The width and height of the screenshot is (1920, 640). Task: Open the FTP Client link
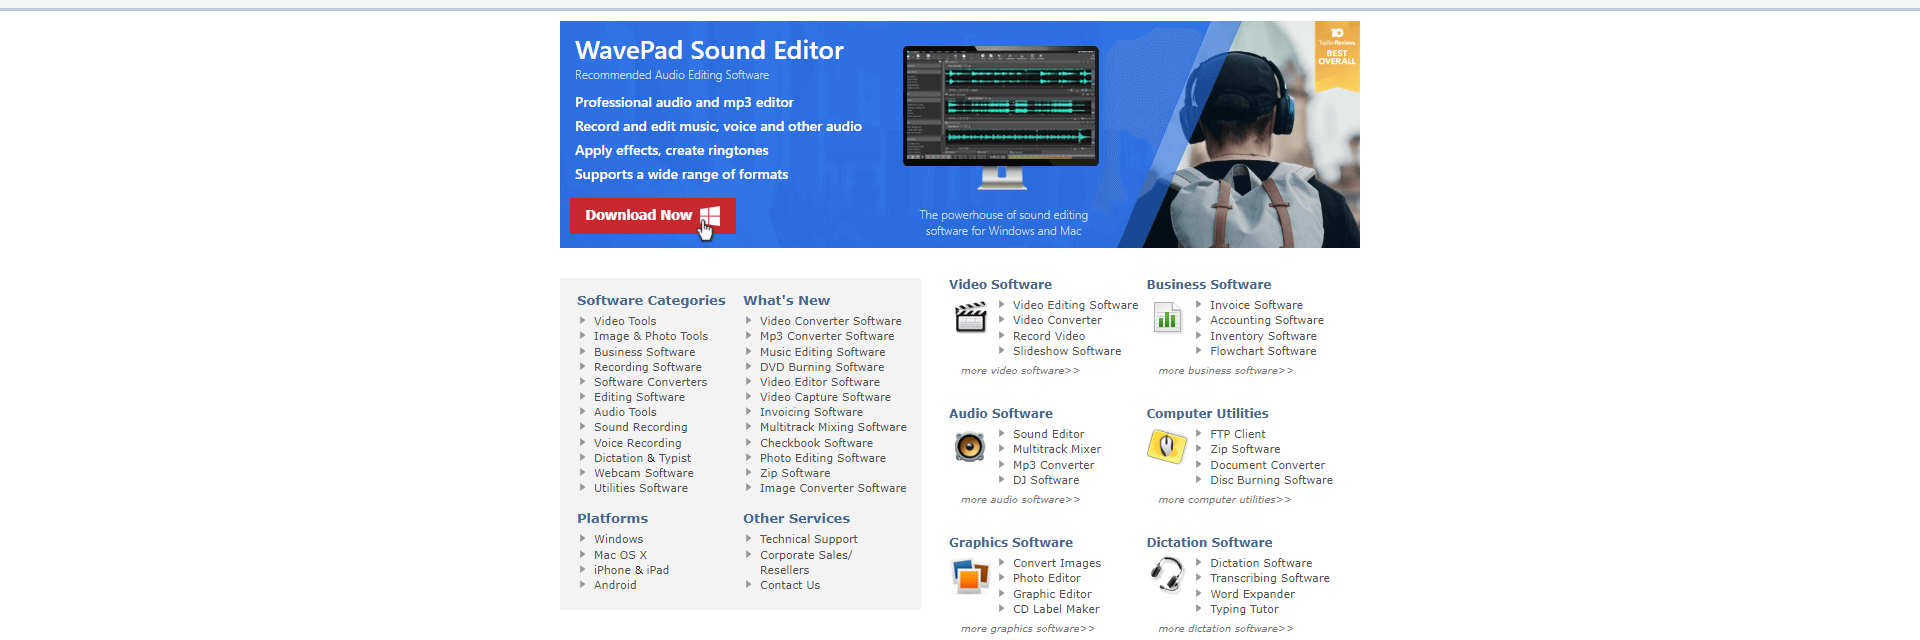tap(1237, 434)
